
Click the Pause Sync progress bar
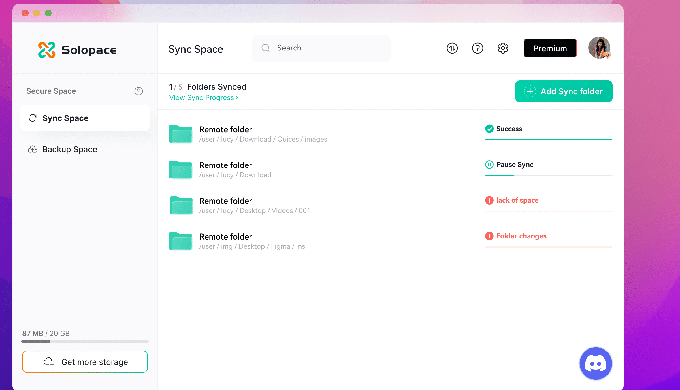548,175
